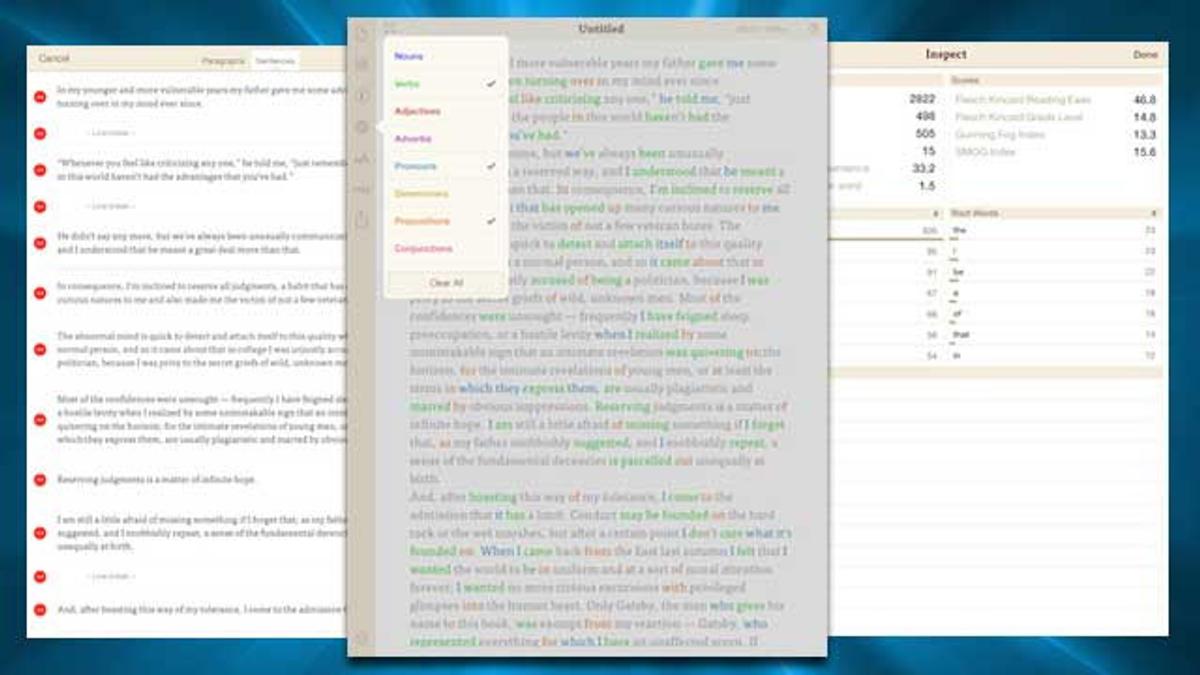Viewport: 1200px width, 675px height.
Task: Open the syntax highlight gear icon in the Untitled sidebar
Action: click(362, 127)
